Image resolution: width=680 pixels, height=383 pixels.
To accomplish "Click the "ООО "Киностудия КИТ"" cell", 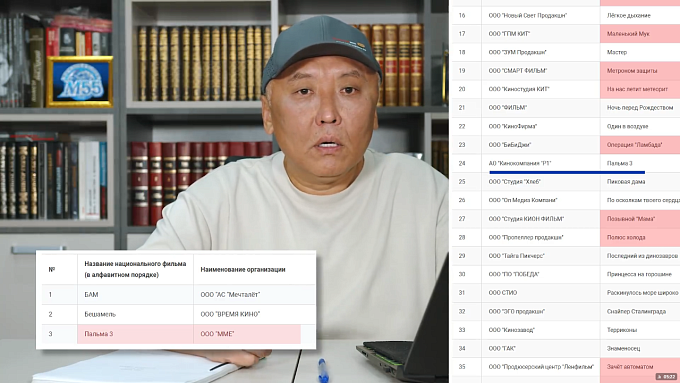I will (540, 89).
